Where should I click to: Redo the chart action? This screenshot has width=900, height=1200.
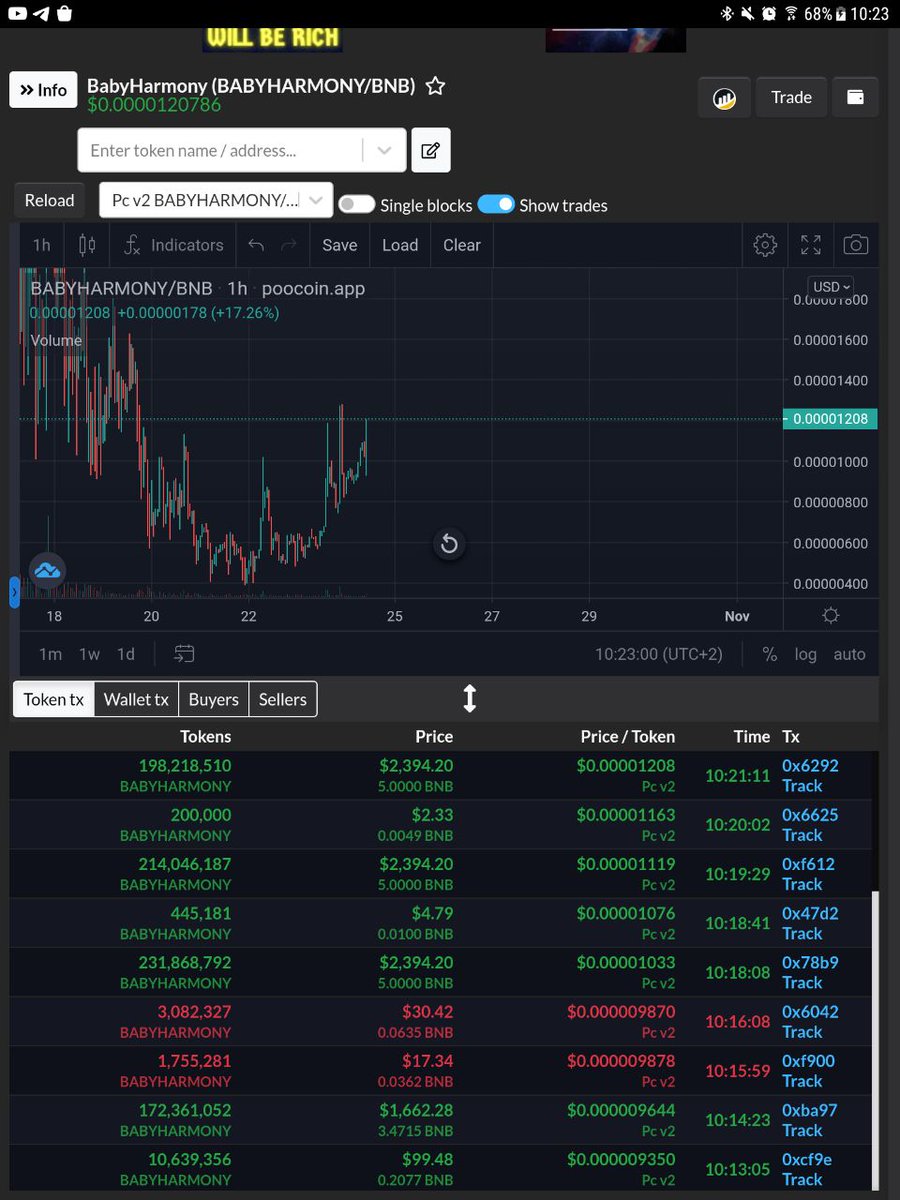tap(289, 245)
